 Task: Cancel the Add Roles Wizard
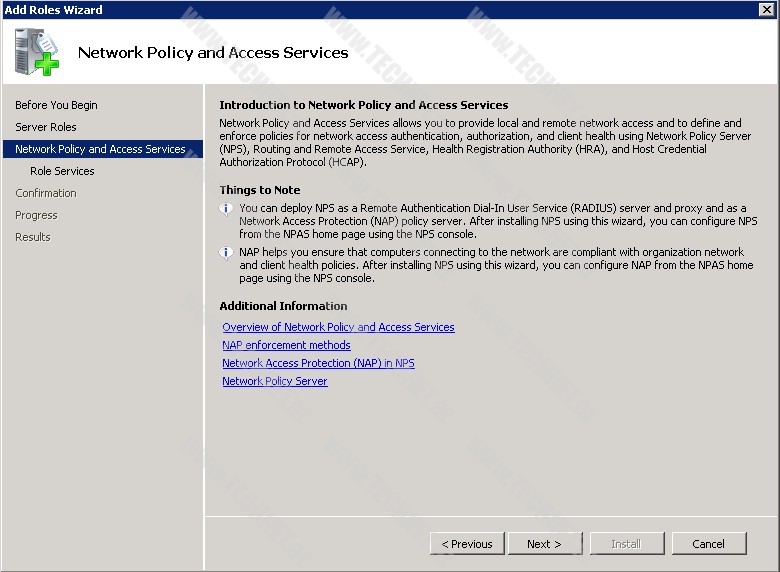708,544
